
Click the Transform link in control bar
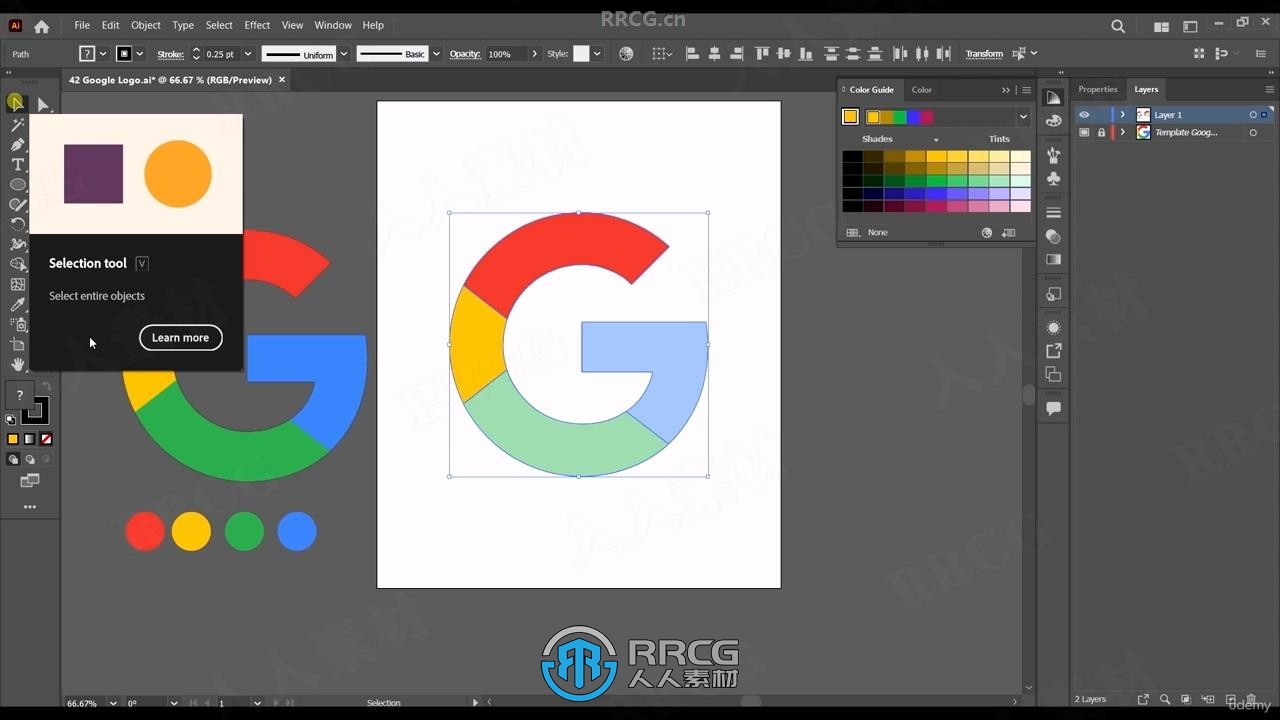tap(984, 54)
